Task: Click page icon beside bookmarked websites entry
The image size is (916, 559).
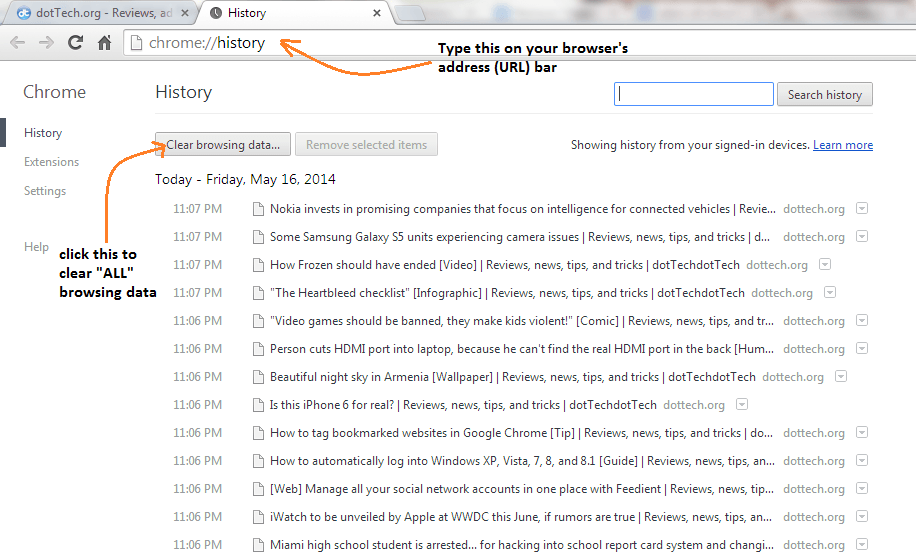Action: (x=258, y=433)
